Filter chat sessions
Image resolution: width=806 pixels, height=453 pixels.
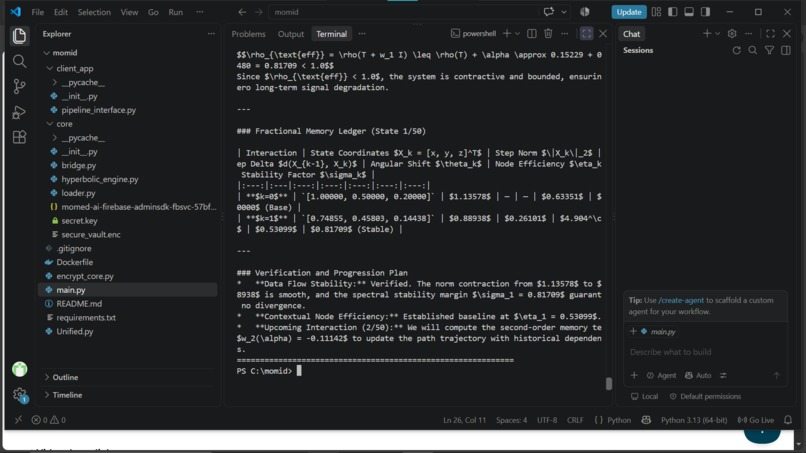[770, 50]
